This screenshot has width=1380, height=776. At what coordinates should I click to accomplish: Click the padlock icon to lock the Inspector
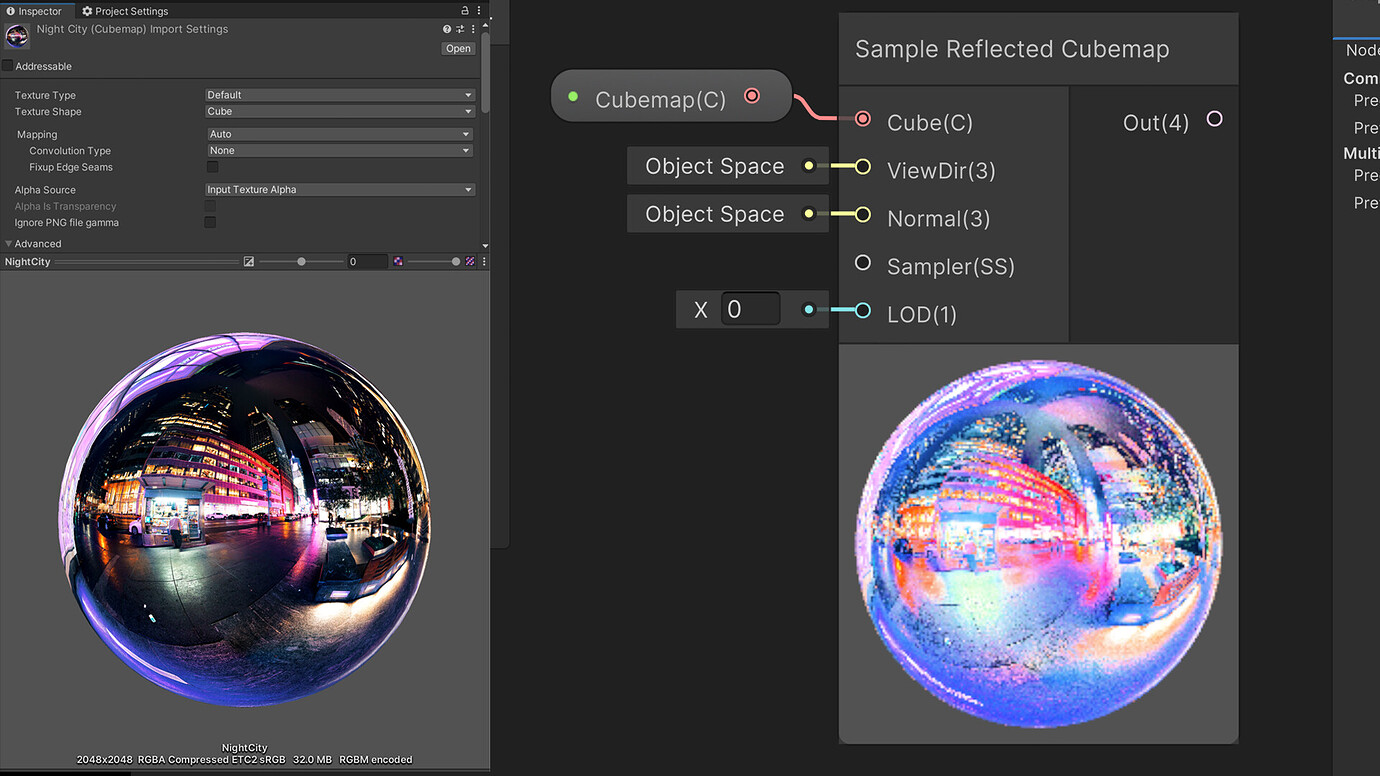pyautogui.click(x=464, y=10)
